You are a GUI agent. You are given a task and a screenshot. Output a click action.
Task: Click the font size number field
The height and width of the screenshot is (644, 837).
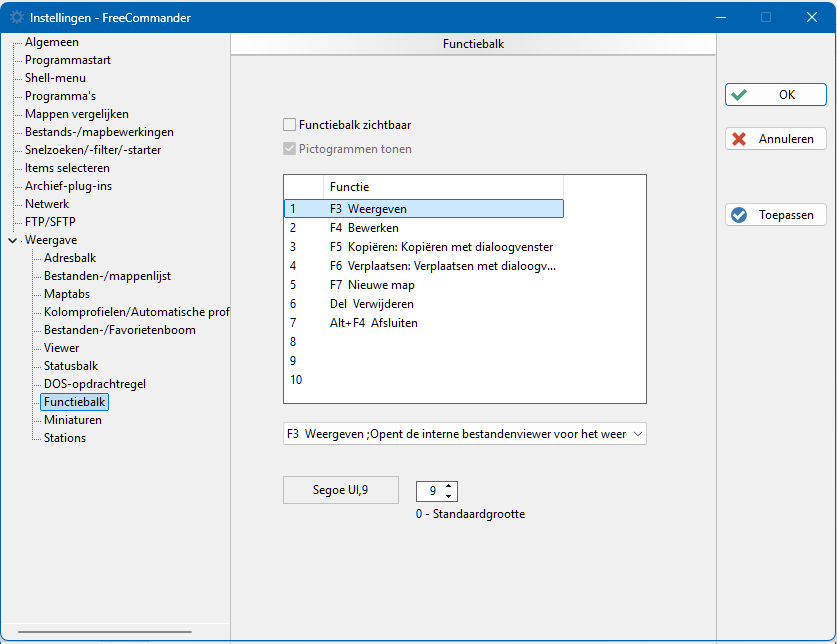click(430, 491)
